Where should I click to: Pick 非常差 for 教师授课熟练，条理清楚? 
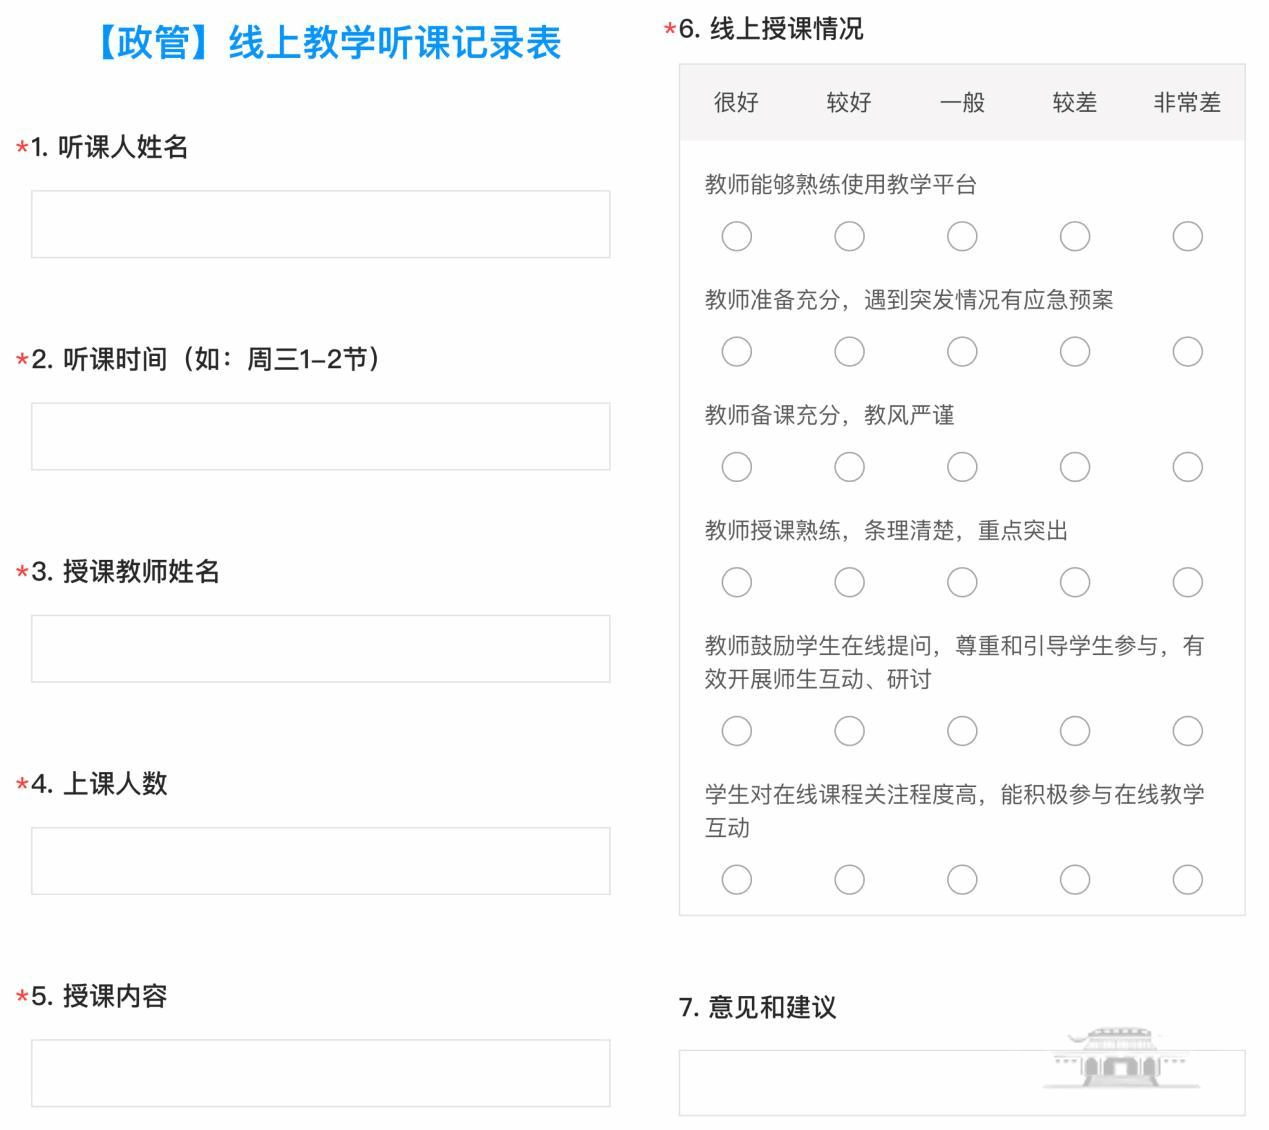[x=1187, y=582]
